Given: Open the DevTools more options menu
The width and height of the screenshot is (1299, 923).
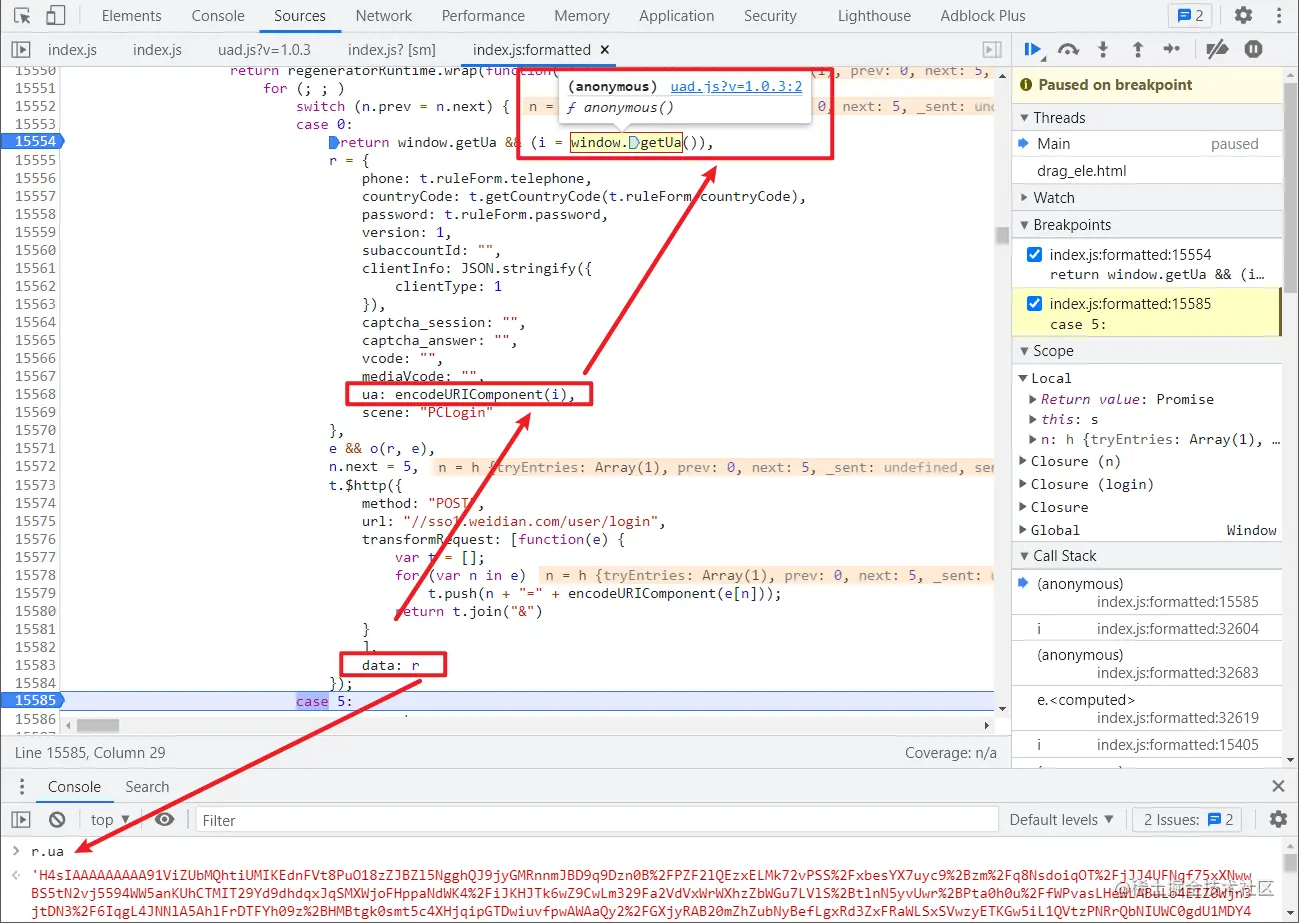Looking at the screenshot, I should pyautogui.click(x=1278, y=16).
